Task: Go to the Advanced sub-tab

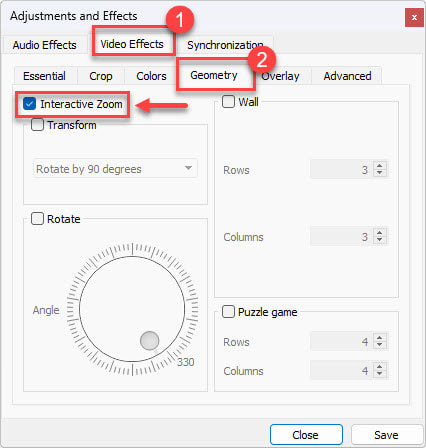Action: (347, 76)
